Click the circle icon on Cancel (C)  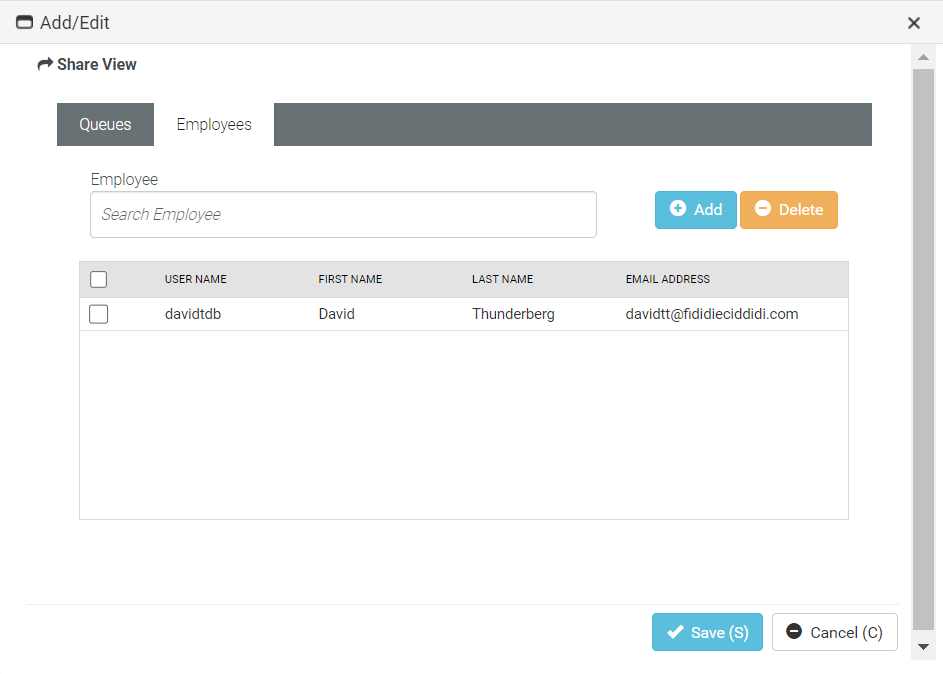794,632
